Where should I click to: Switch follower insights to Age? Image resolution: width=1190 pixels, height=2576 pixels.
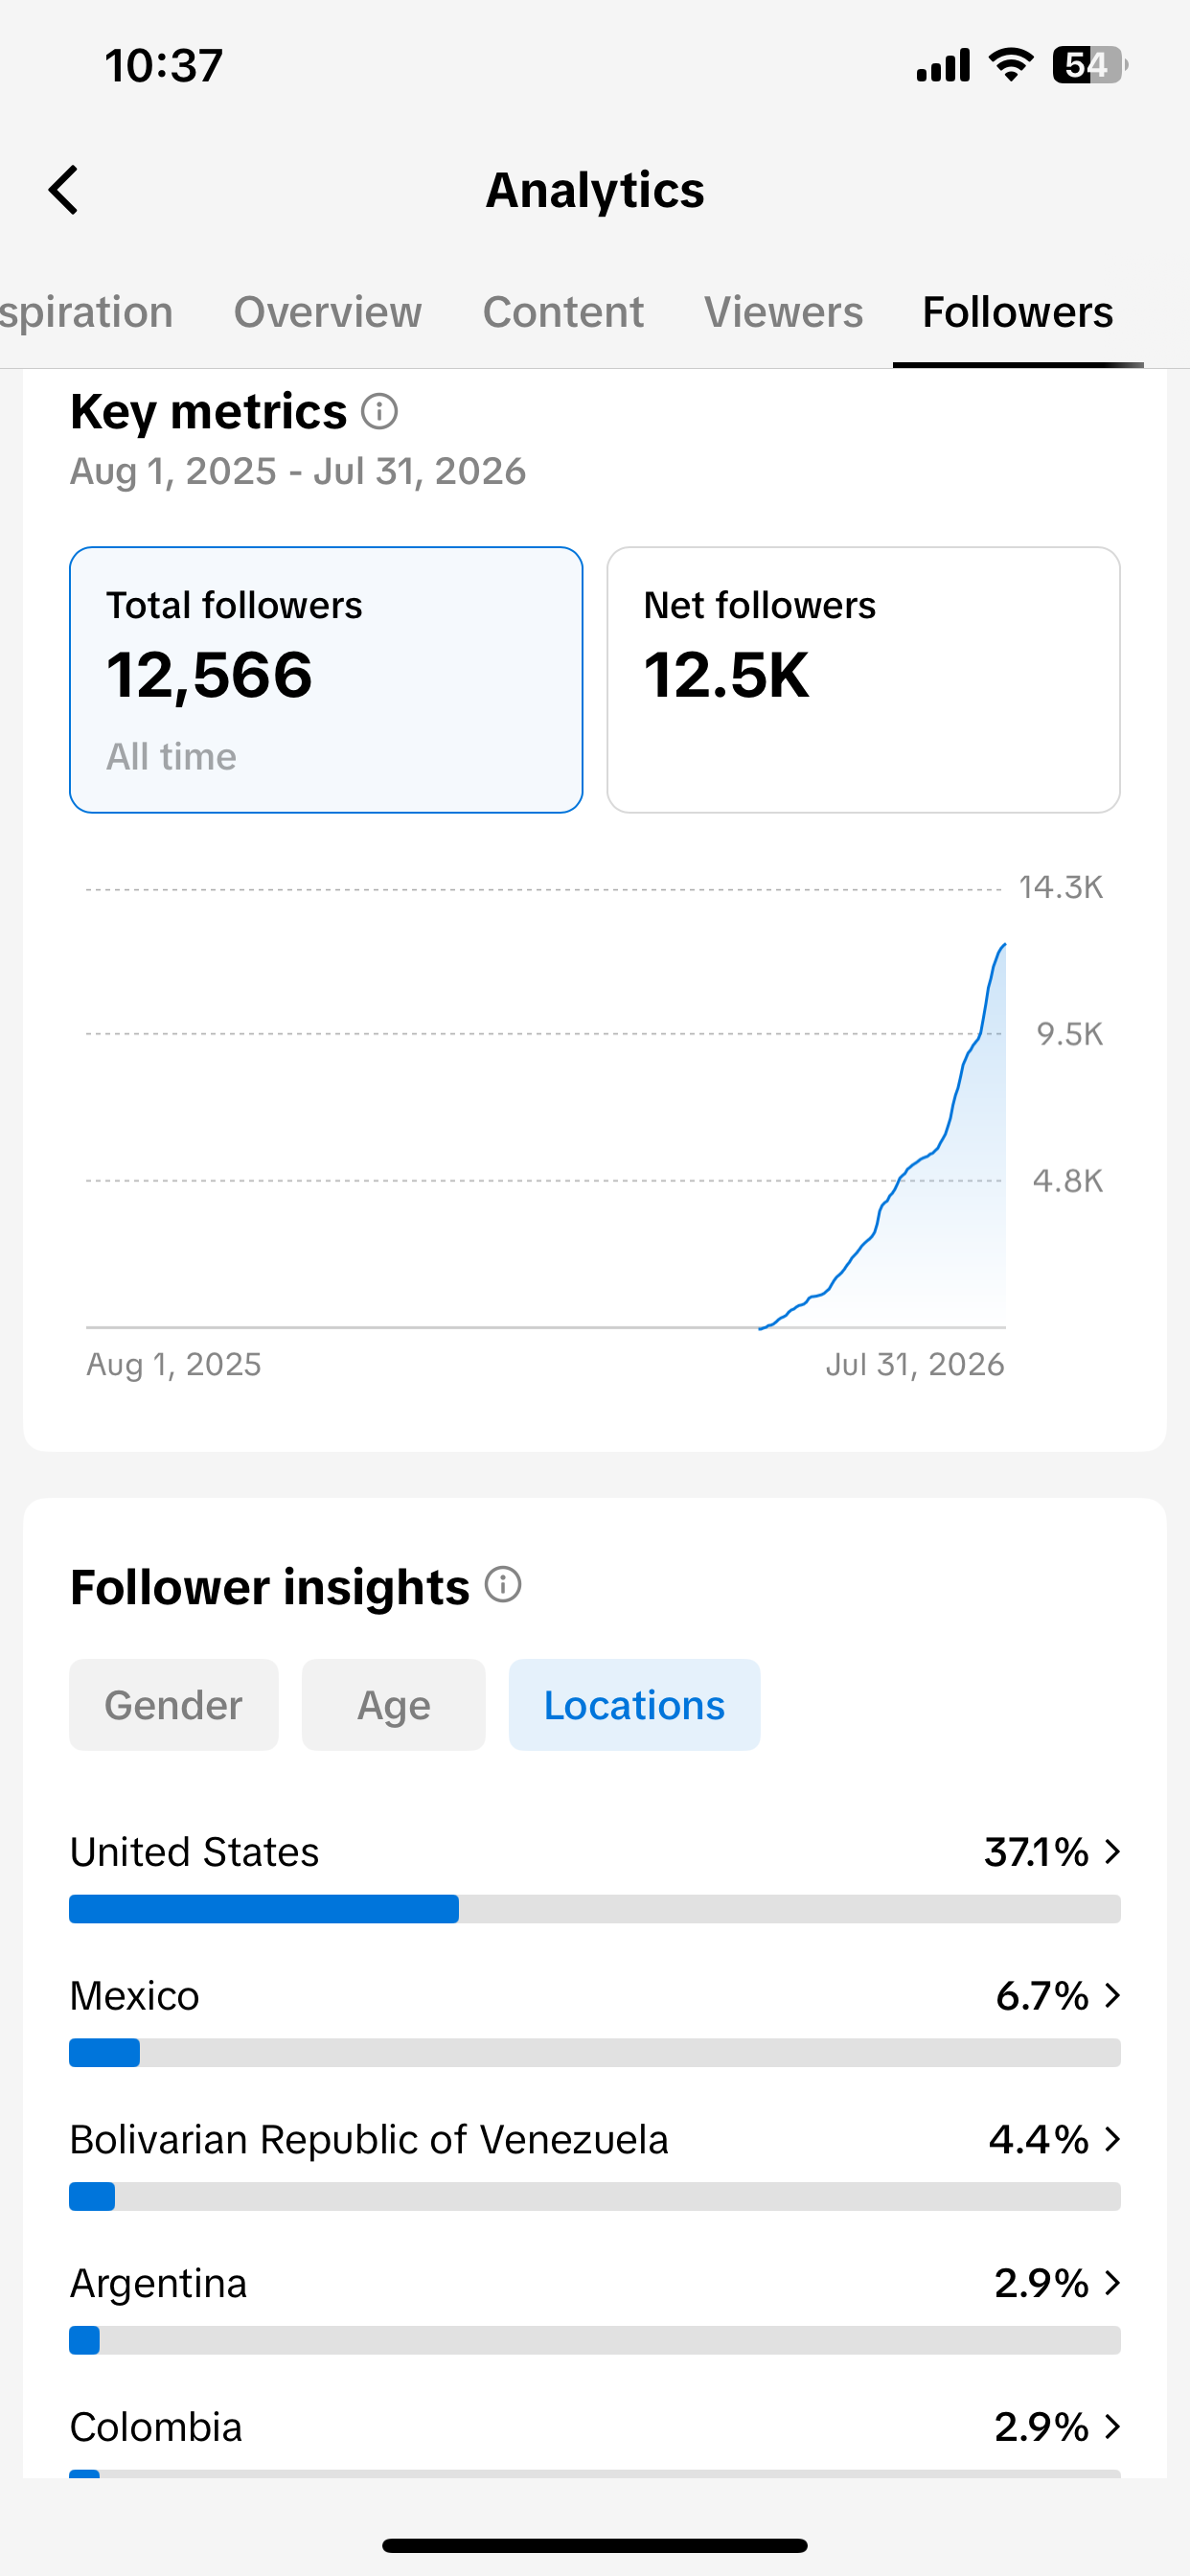pyautogui.click(x=394, y=1705)
